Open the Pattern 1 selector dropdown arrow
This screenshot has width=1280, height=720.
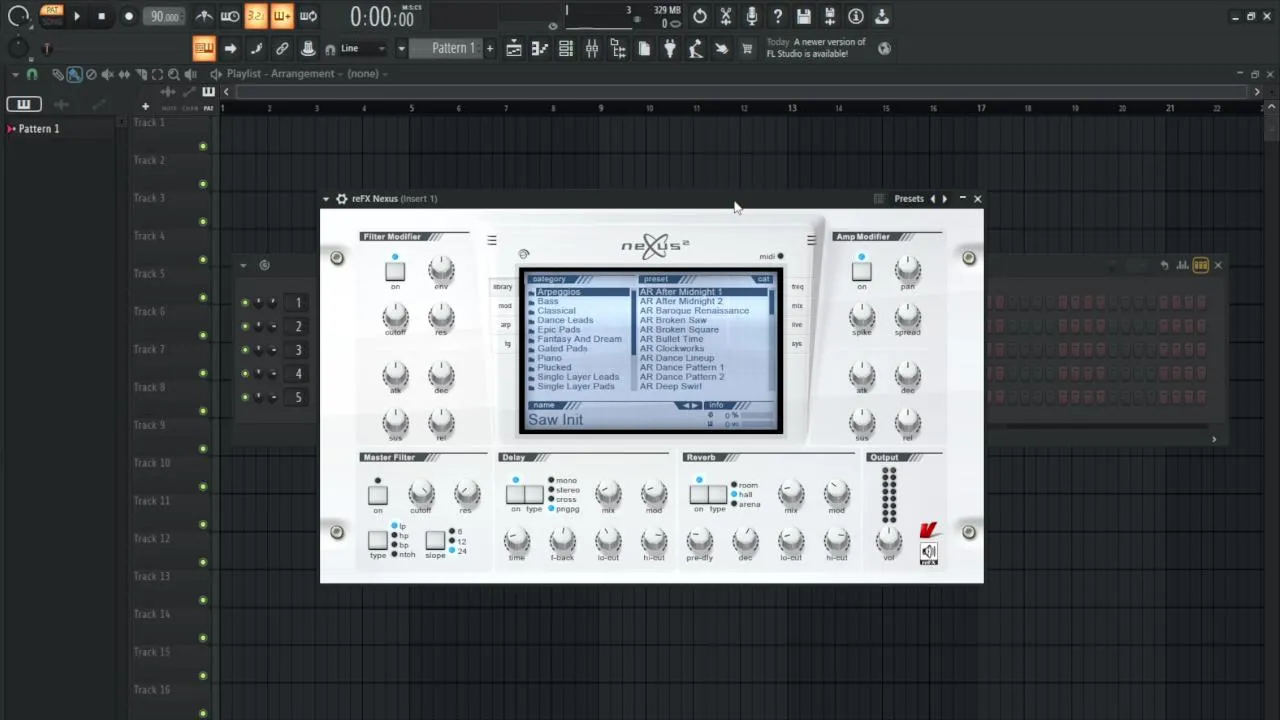[x=401, y=48]
